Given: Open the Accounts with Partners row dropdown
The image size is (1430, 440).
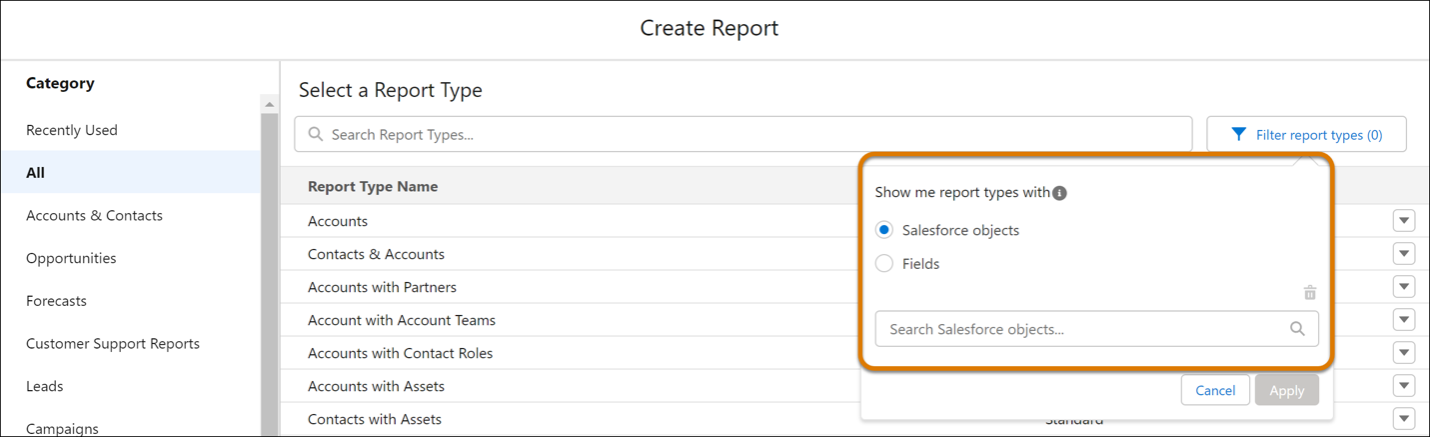Looking at the screenshot, I should [1404, 287].
